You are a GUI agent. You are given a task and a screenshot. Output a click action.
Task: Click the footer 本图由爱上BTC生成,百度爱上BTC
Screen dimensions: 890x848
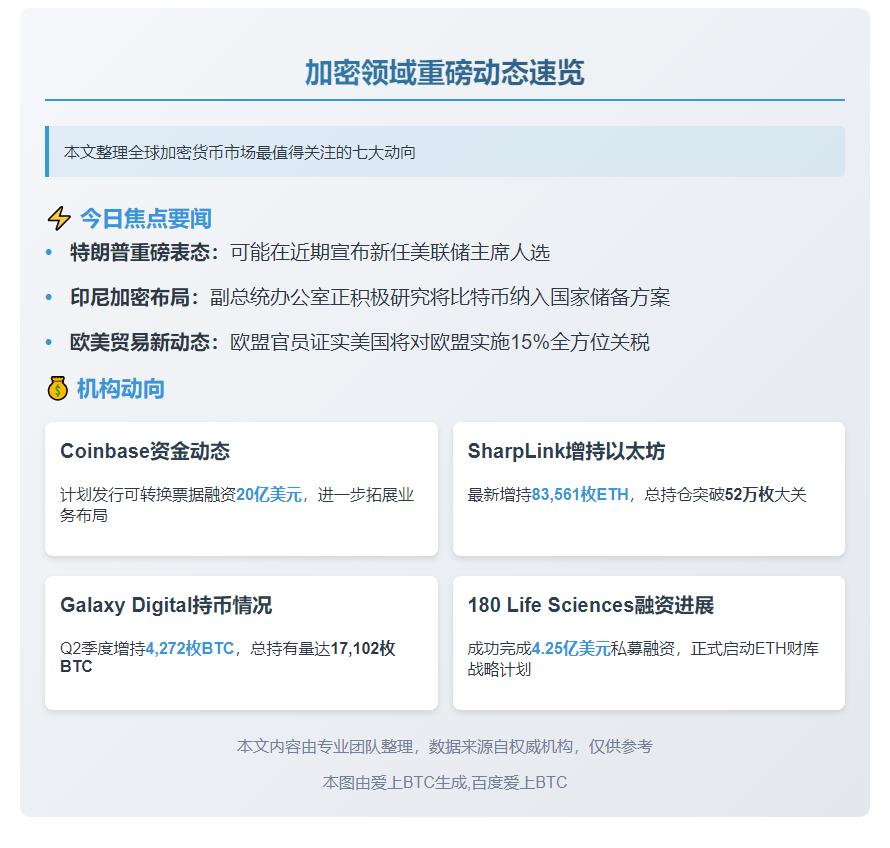(444, 783)
